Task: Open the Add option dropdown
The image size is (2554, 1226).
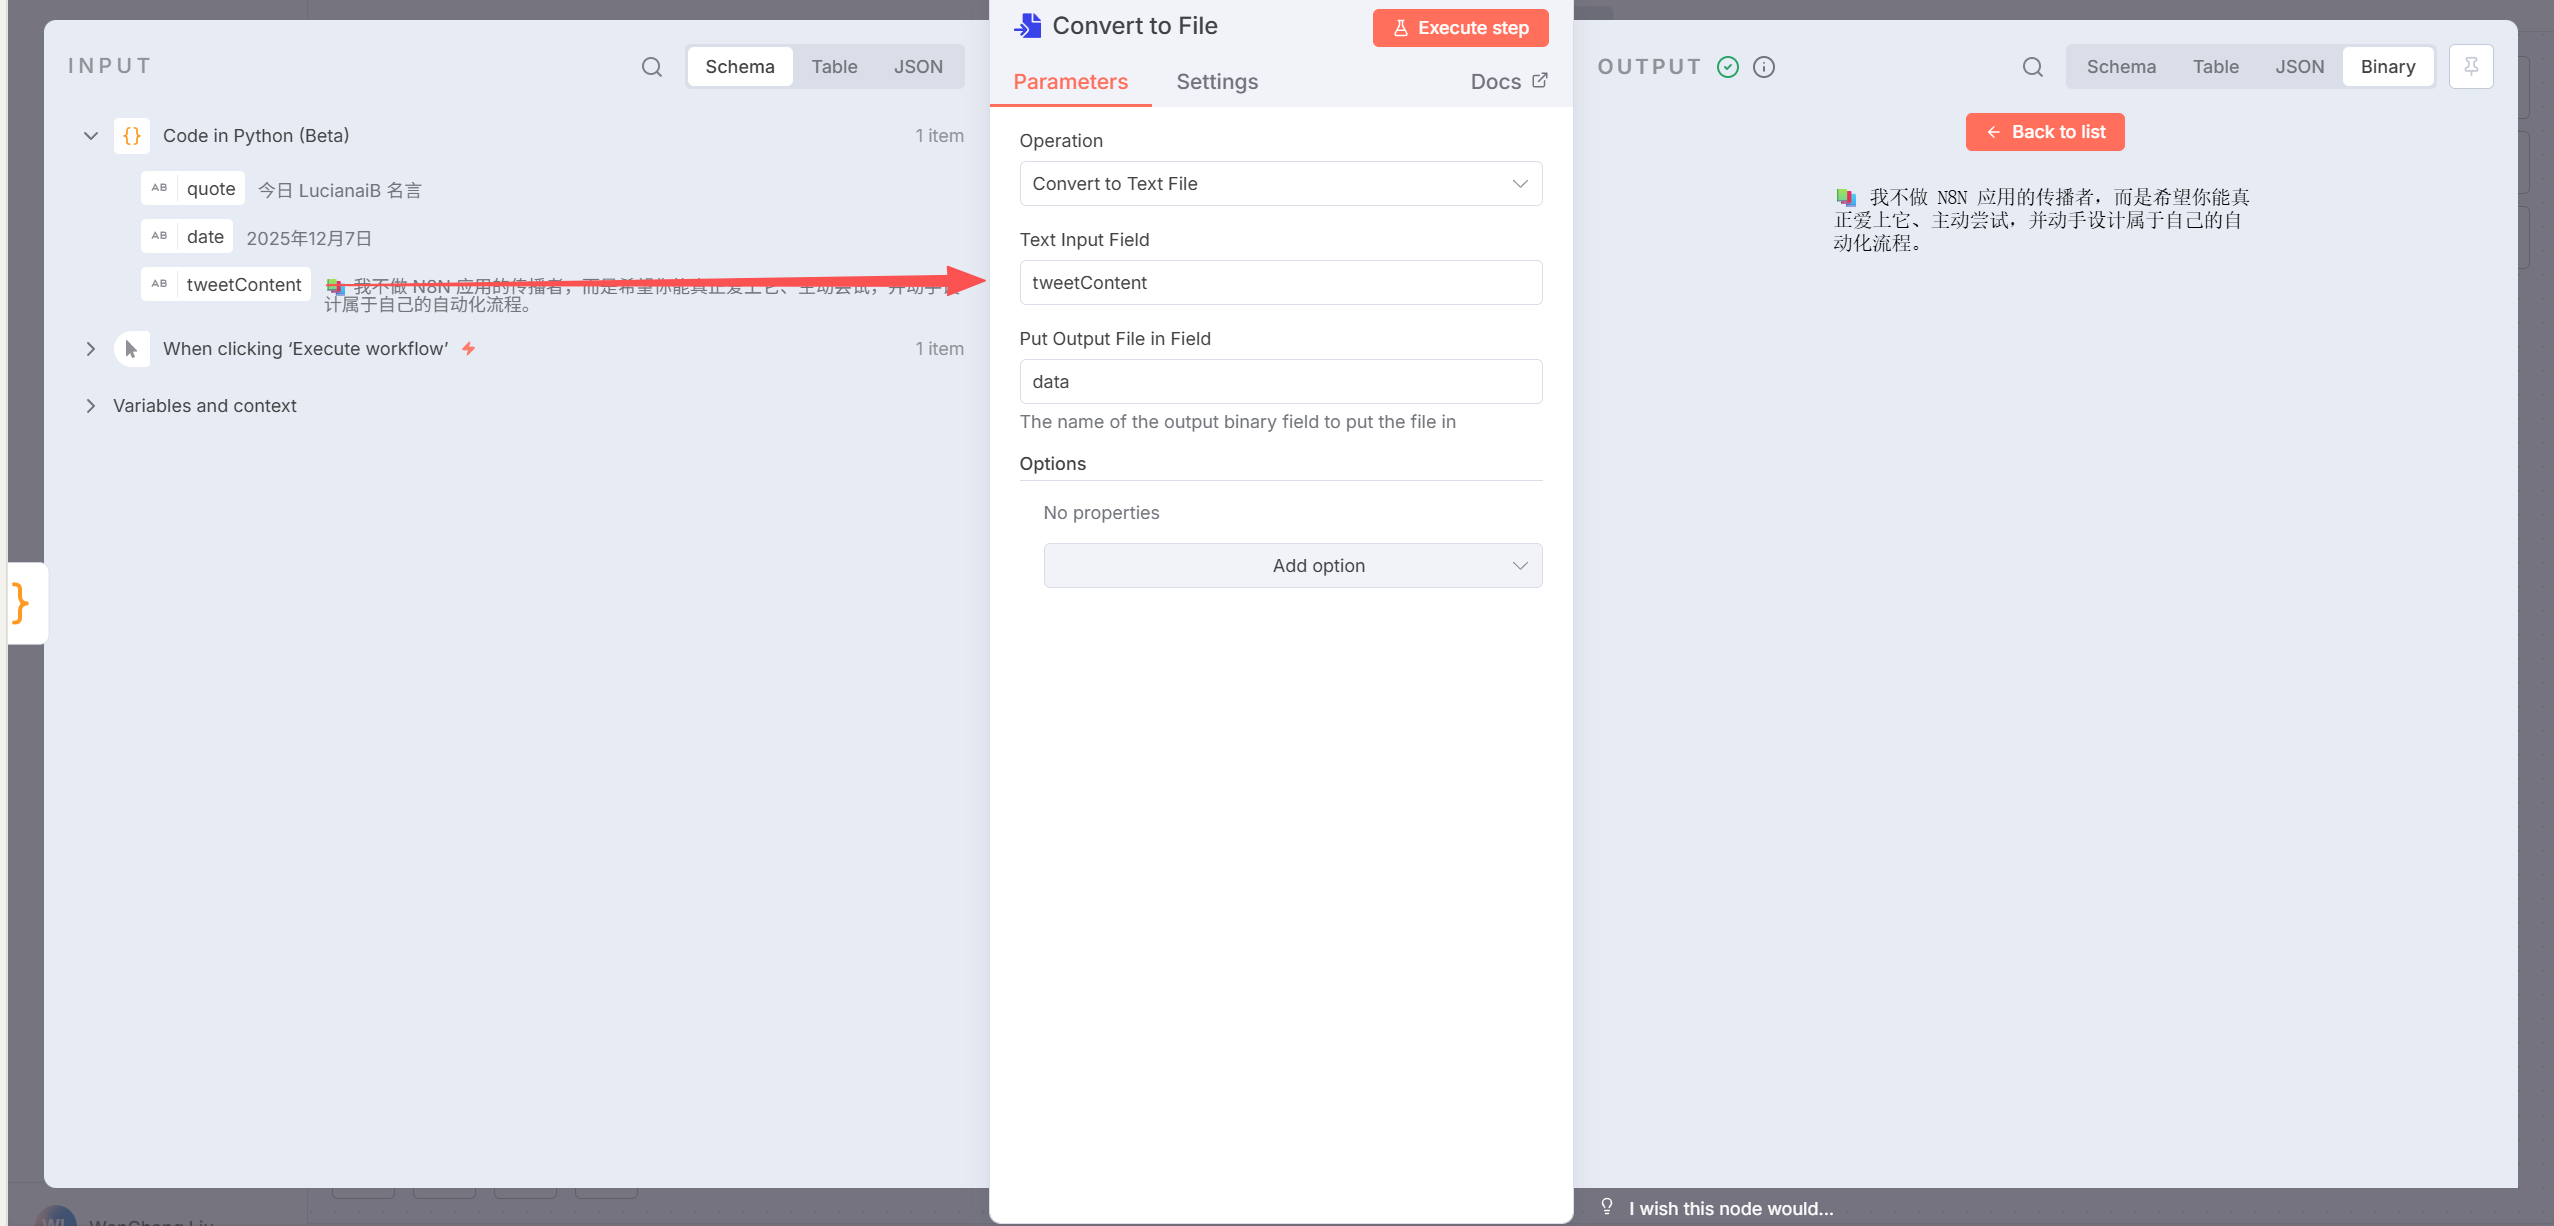Action: (x=1292, y=566)
